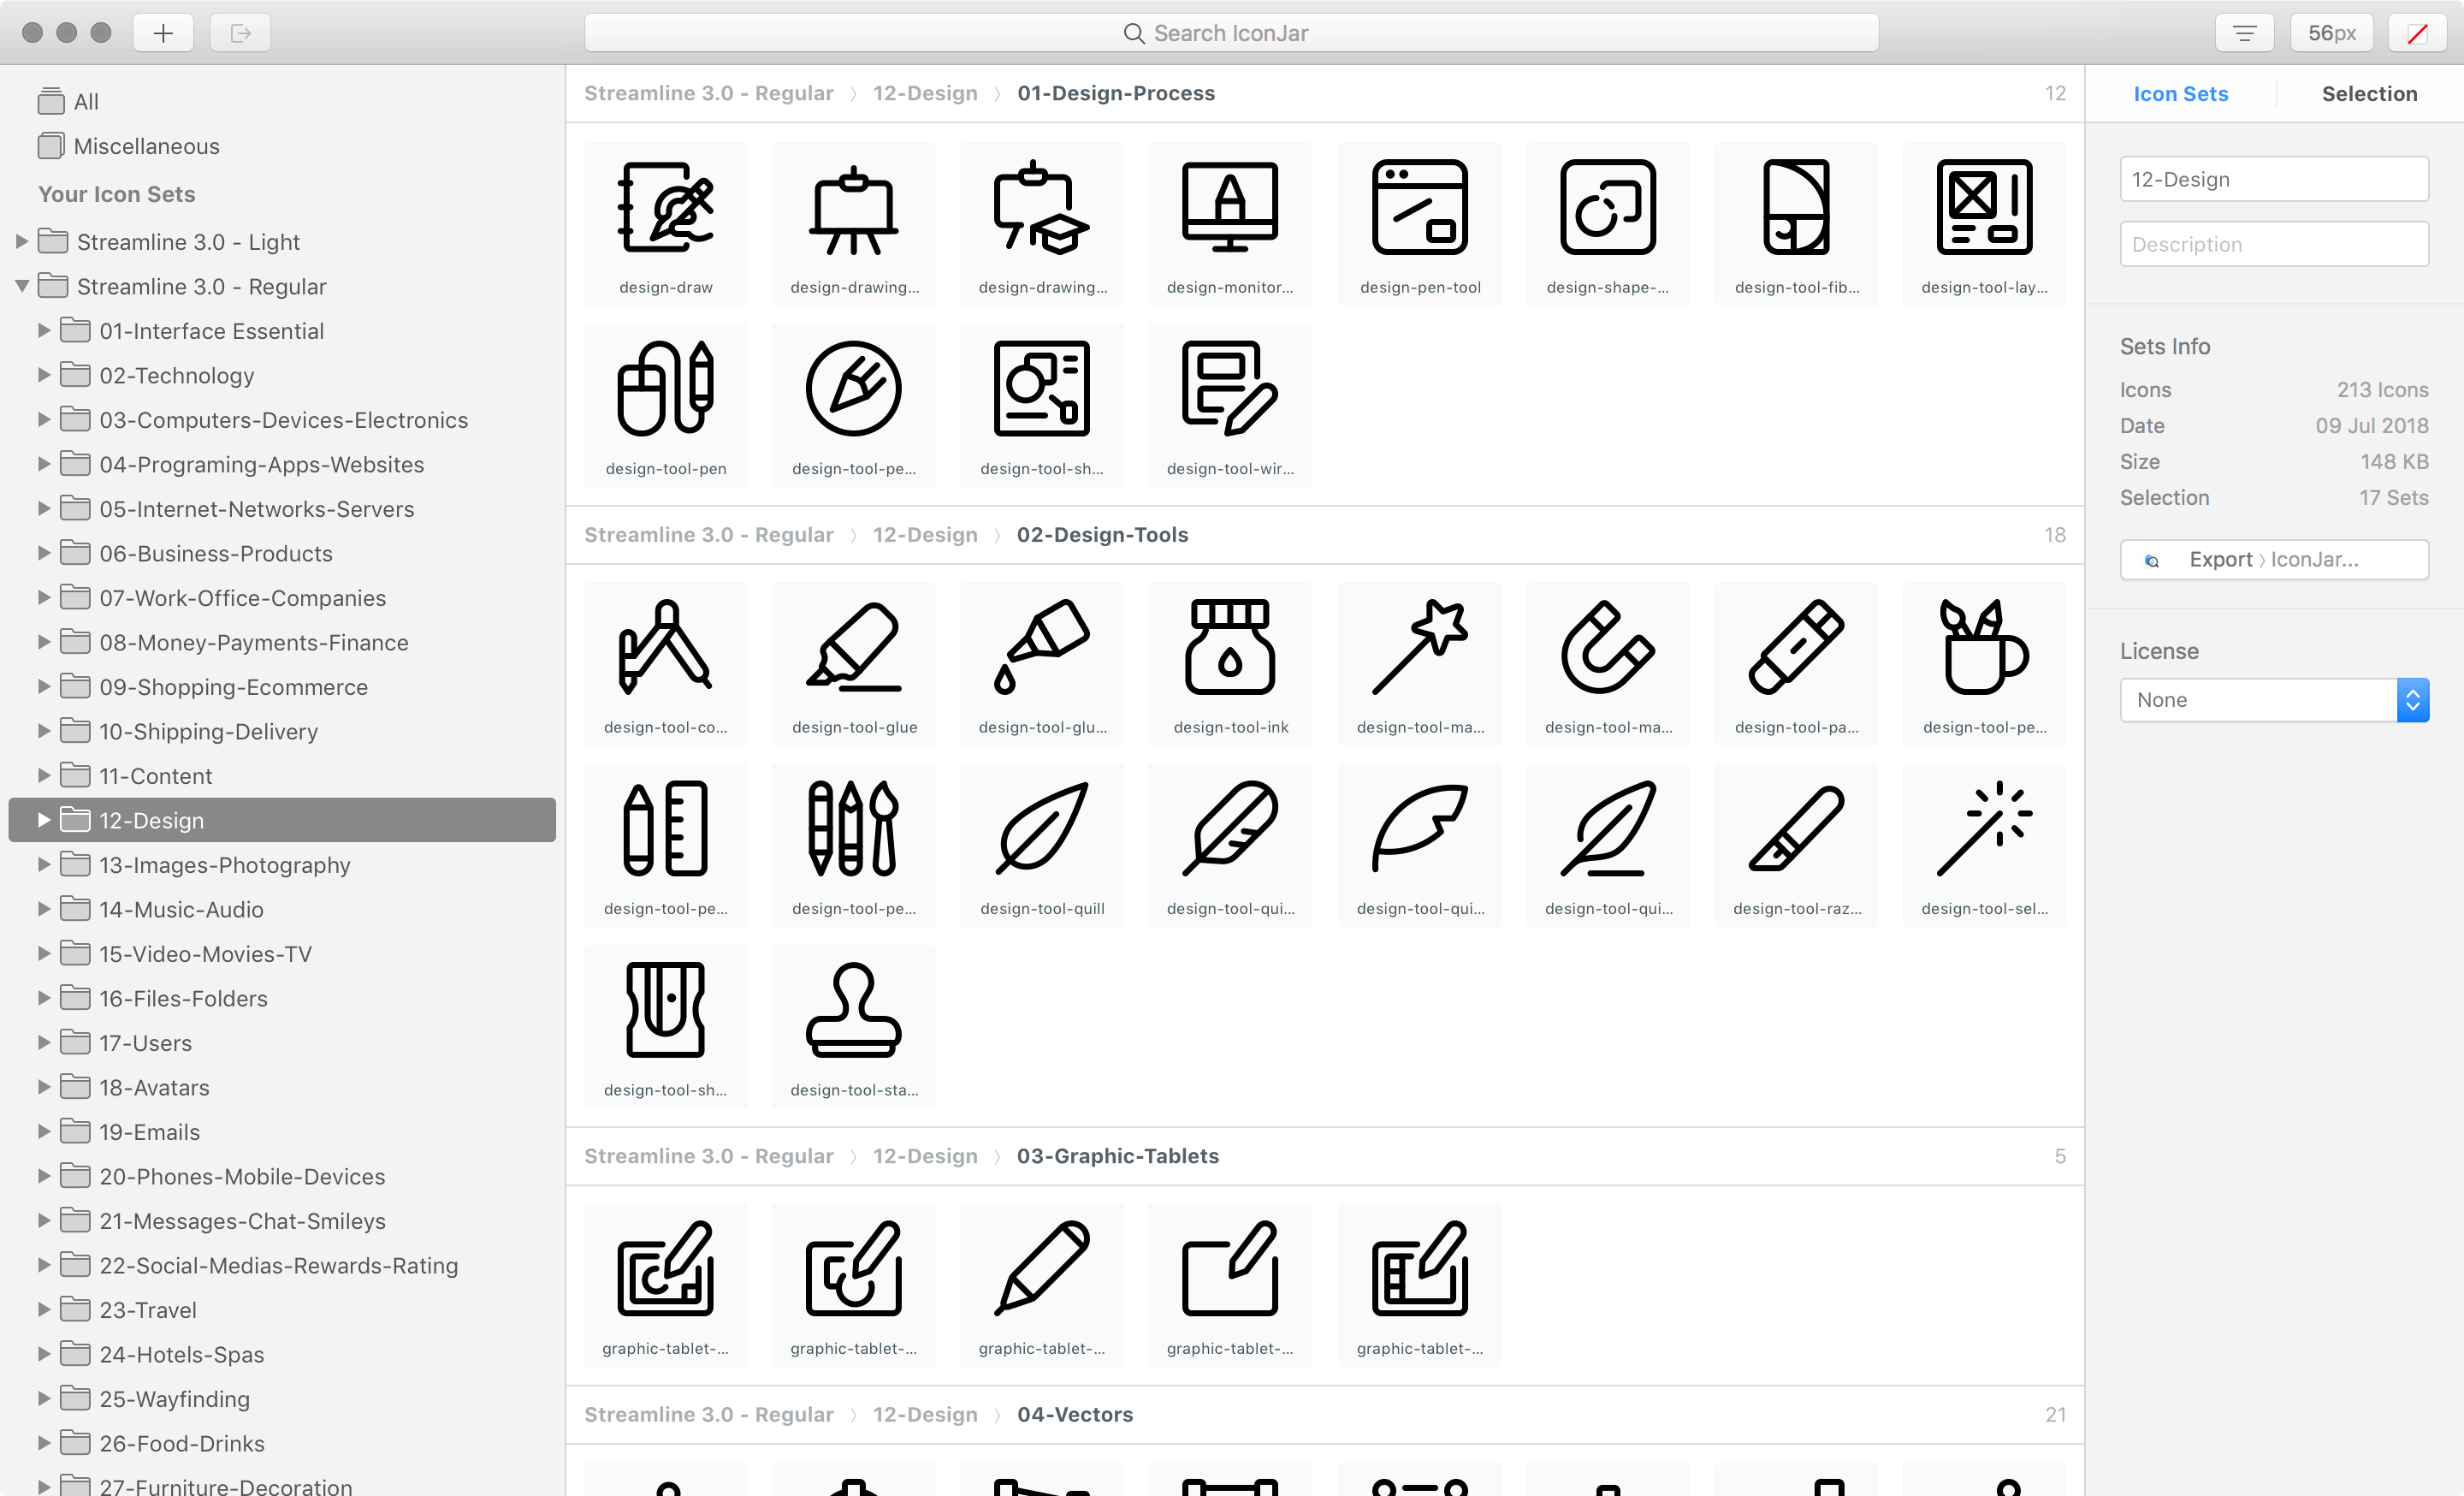
Task: Open the License dropdown
Action: [2273, 699]
